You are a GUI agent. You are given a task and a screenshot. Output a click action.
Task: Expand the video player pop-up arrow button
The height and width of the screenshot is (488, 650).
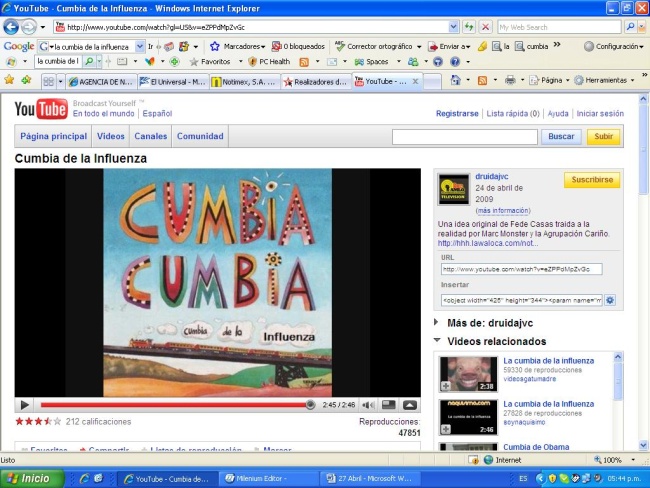pyautogui.click(x=410, y=405)
